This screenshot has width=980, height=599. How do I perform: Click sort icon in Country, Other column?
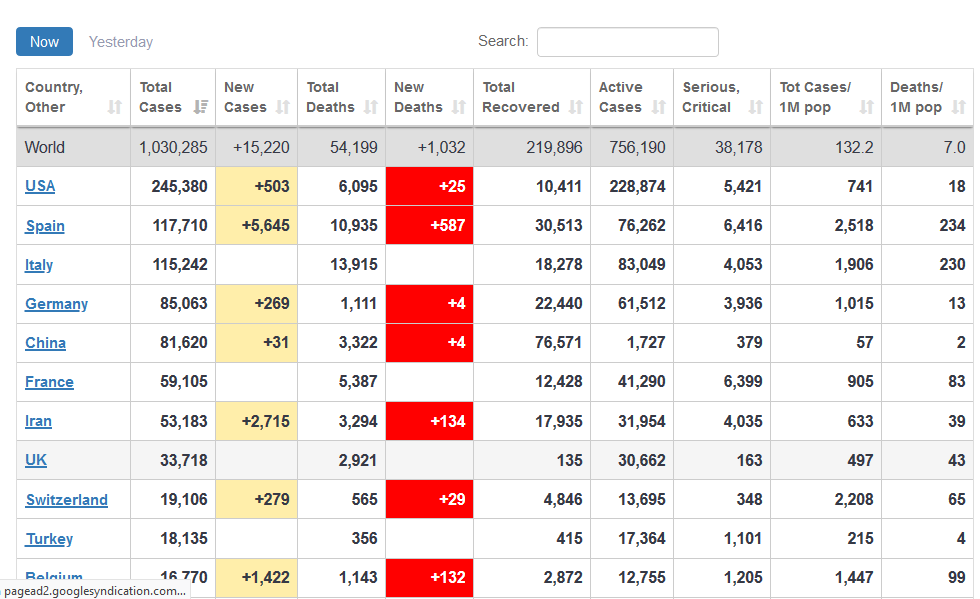click(115, 107)
